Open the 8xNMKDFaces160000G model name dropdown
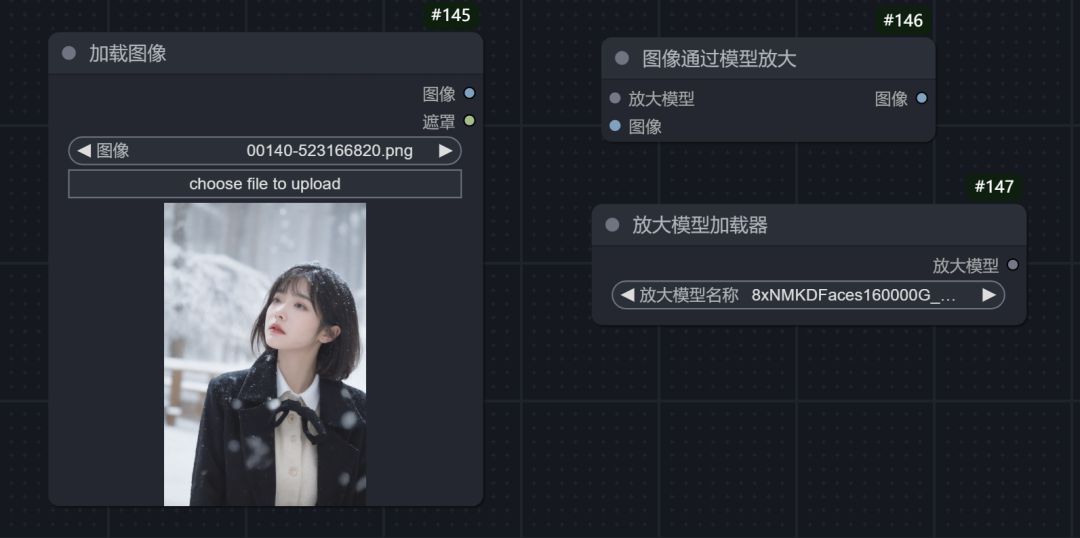Screen dimensions: 1080x538 click(809, 295)
